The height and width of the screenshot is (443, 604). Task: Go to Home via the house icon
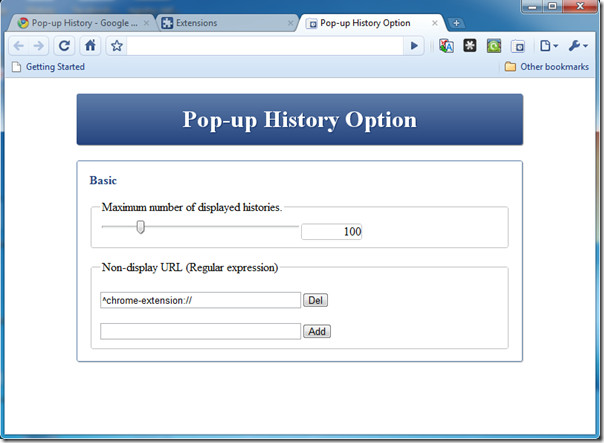tap(90, 46)
